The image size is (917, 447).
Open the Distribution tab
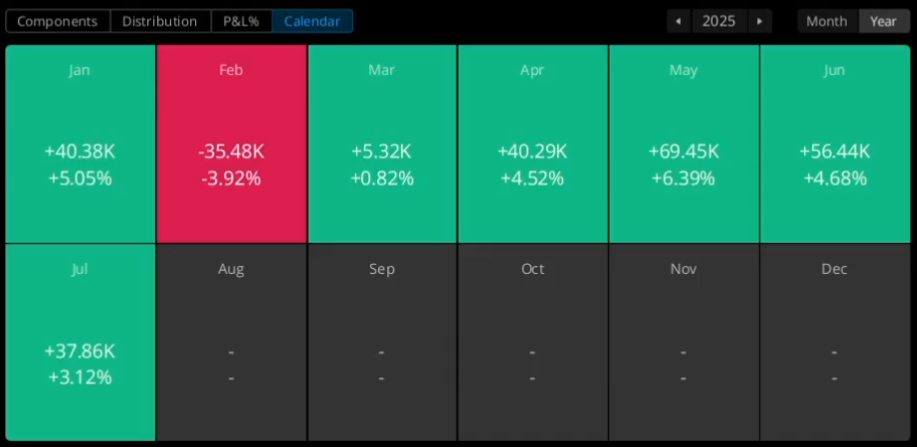pos(160,21)
